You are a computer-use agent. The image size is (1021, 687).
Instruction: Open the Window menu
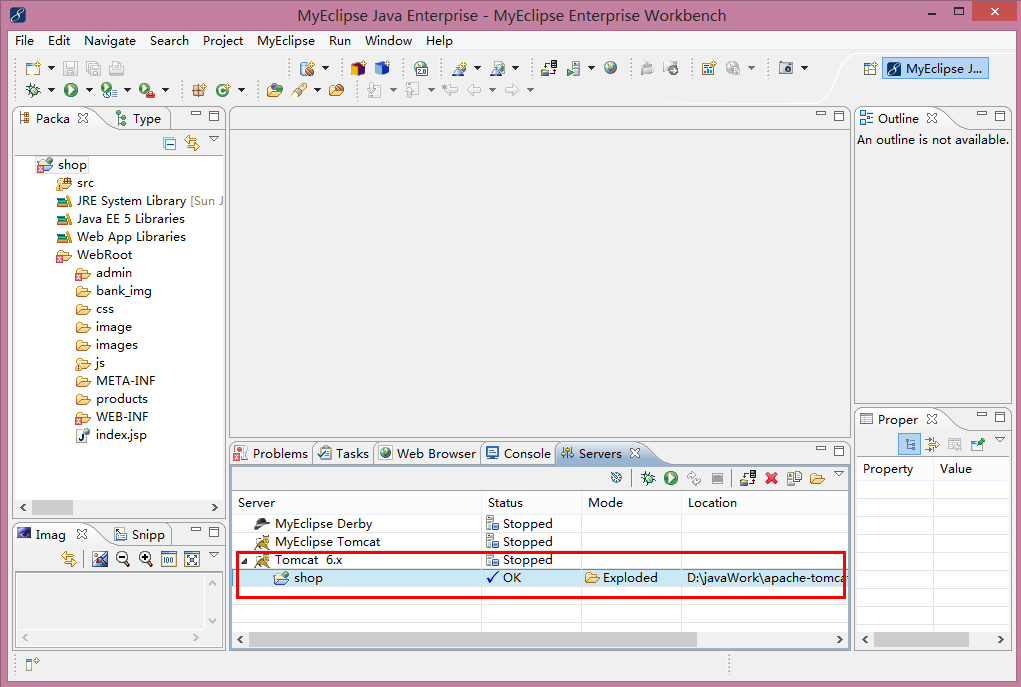(x=389, y=40)
